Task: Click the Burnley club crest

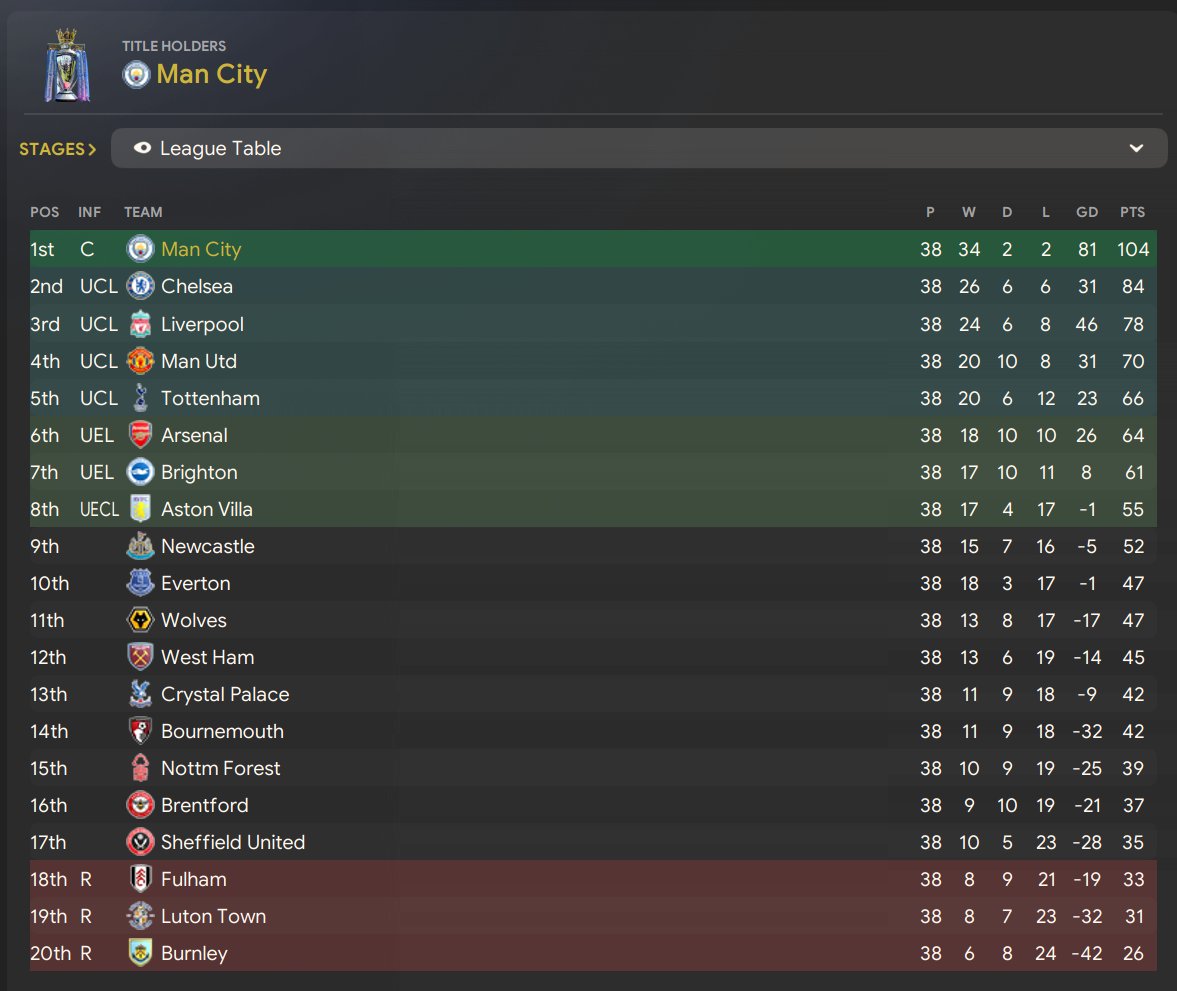Action: 140,953
